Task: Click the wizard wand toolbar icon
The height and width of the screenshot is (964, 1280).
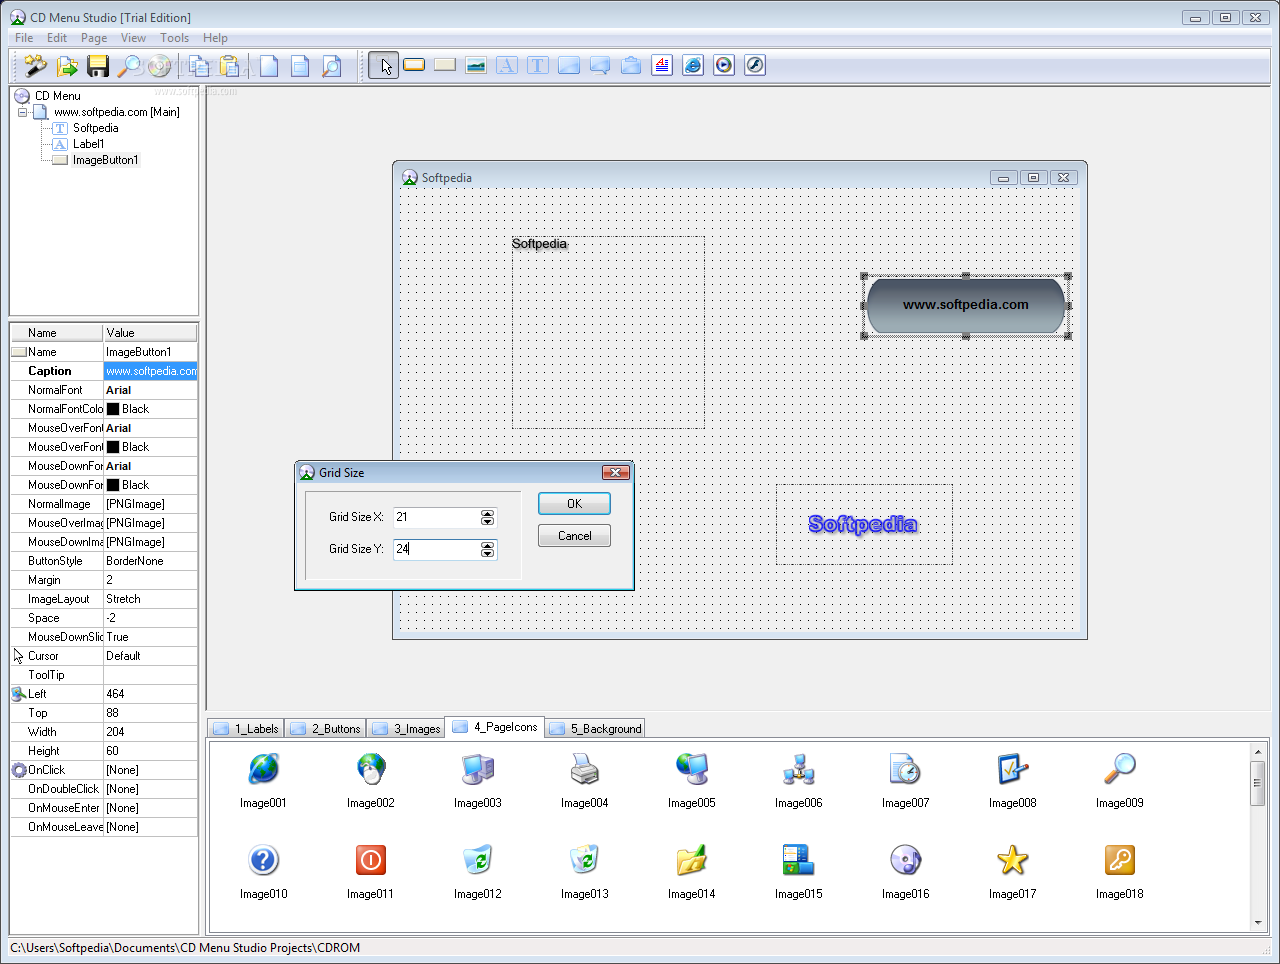Action: pos(36,66)
